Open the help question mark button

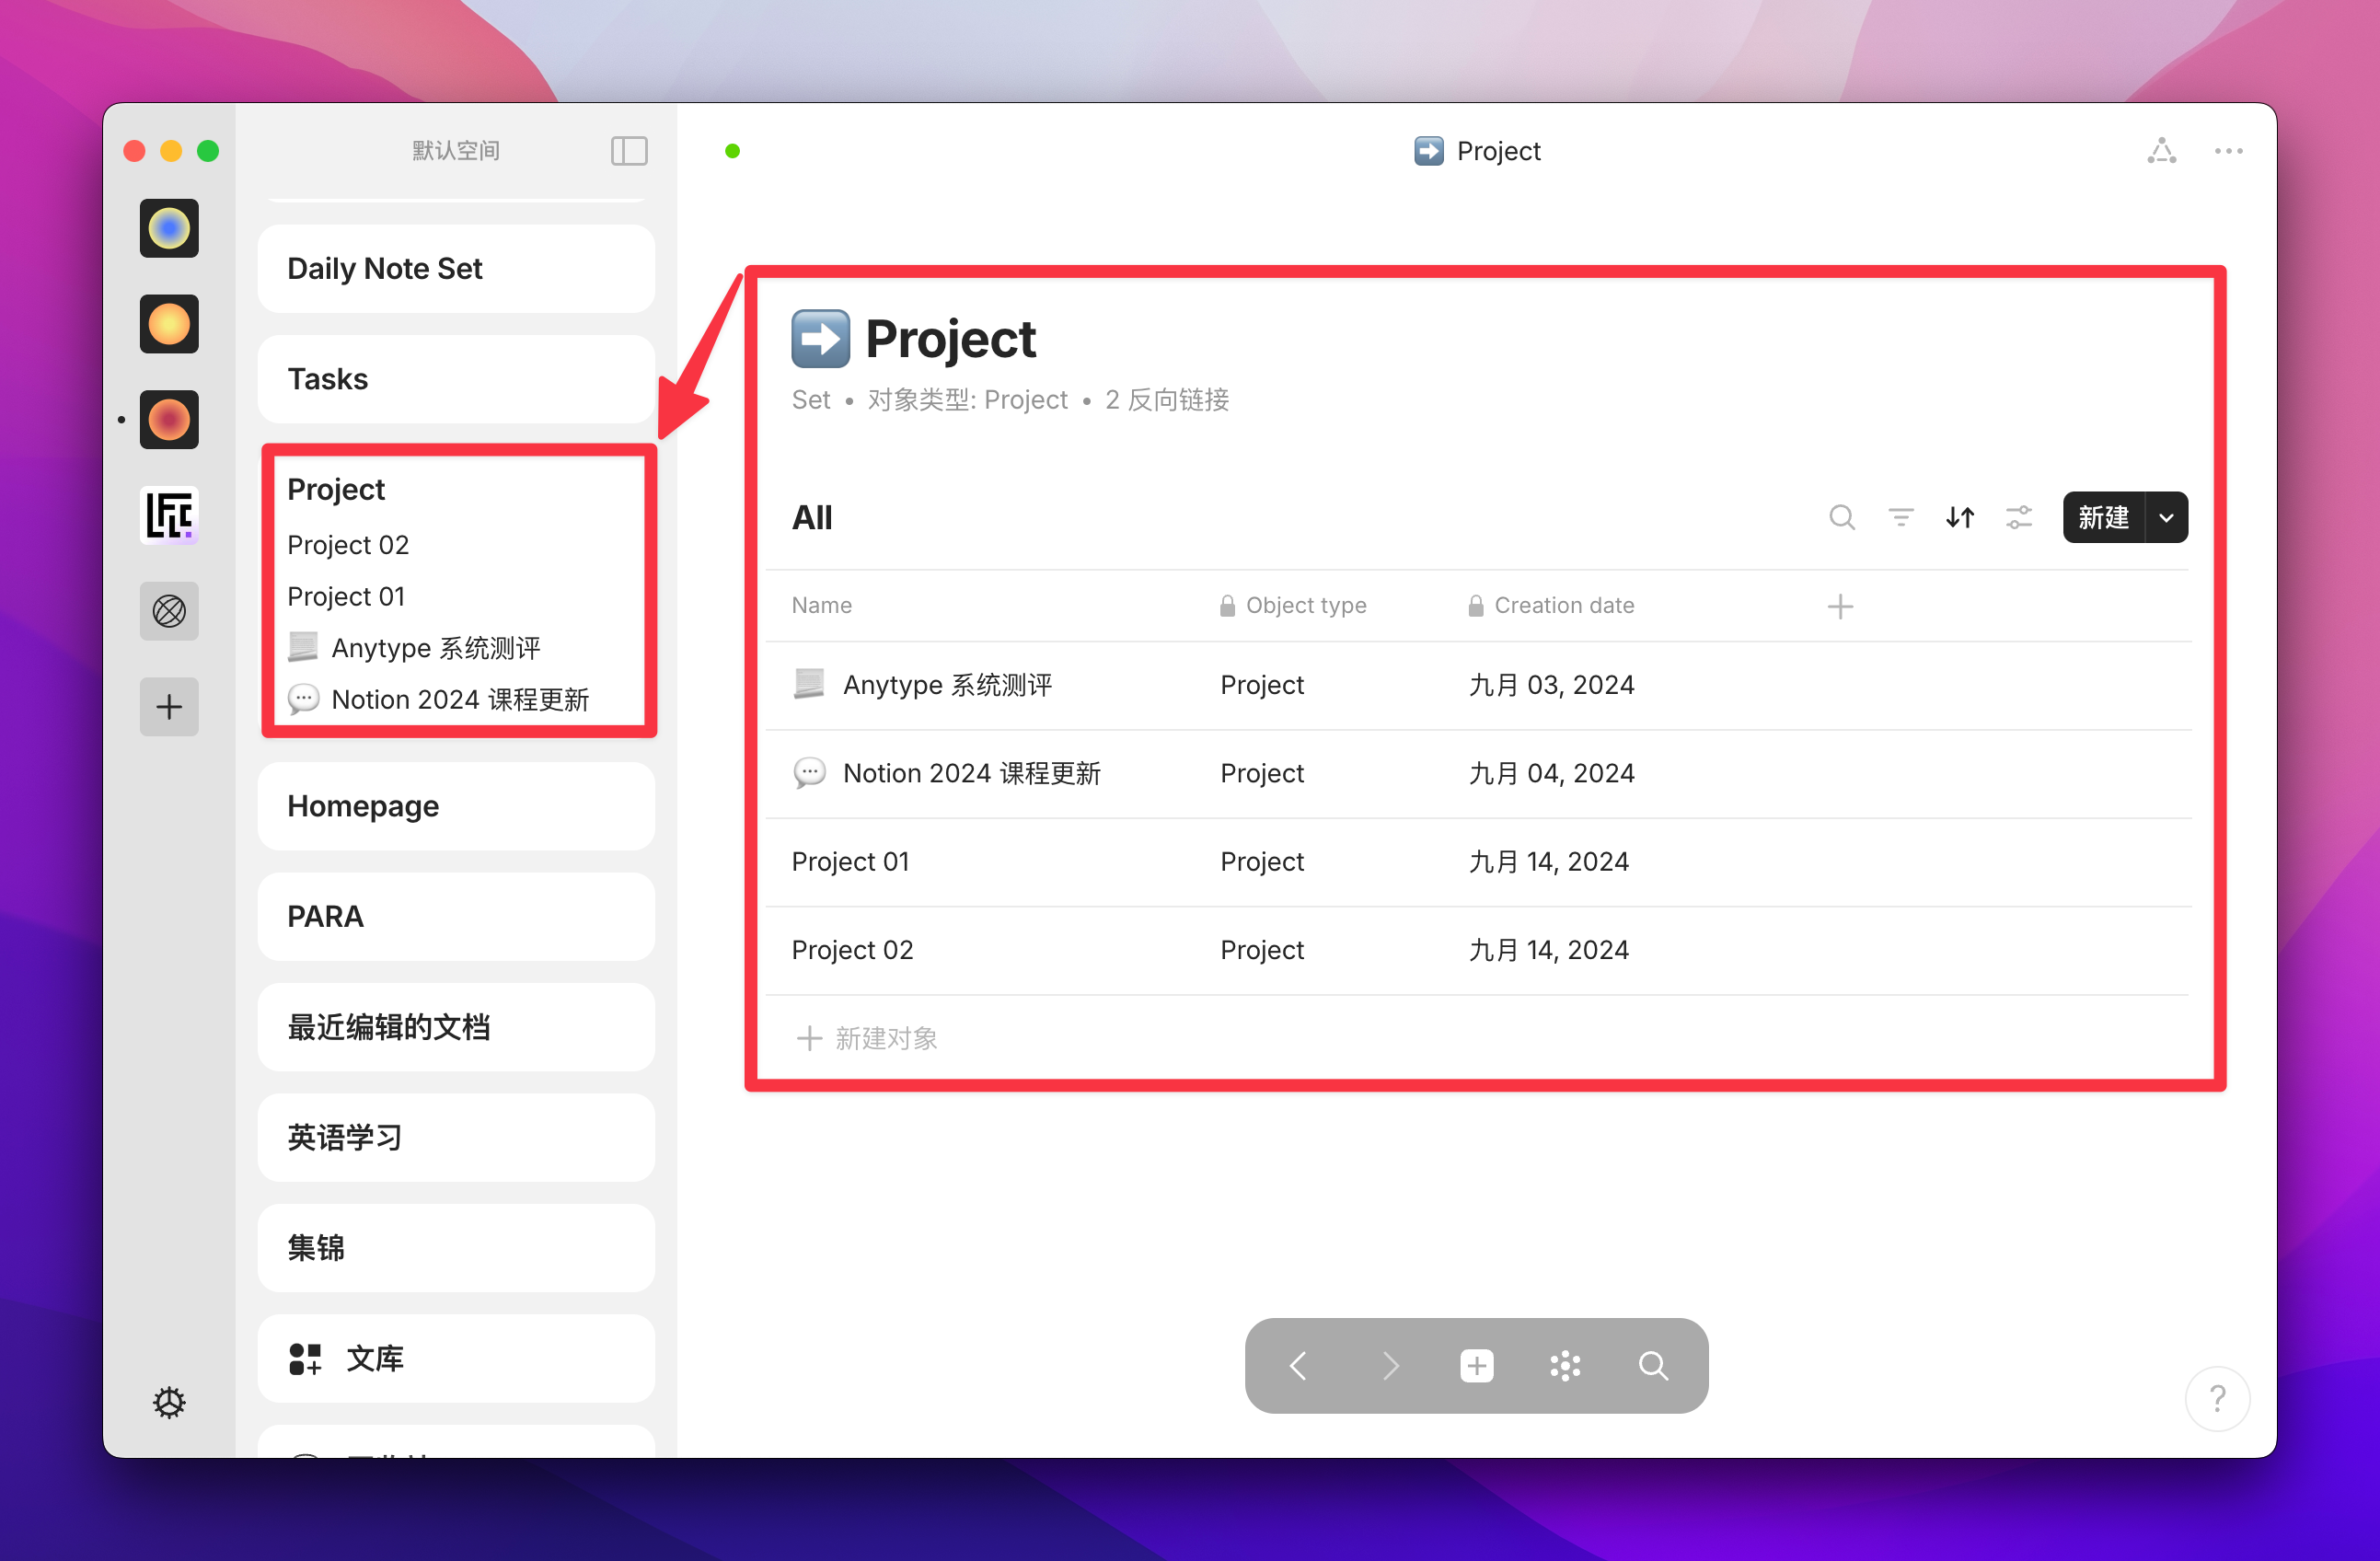2217,1398
